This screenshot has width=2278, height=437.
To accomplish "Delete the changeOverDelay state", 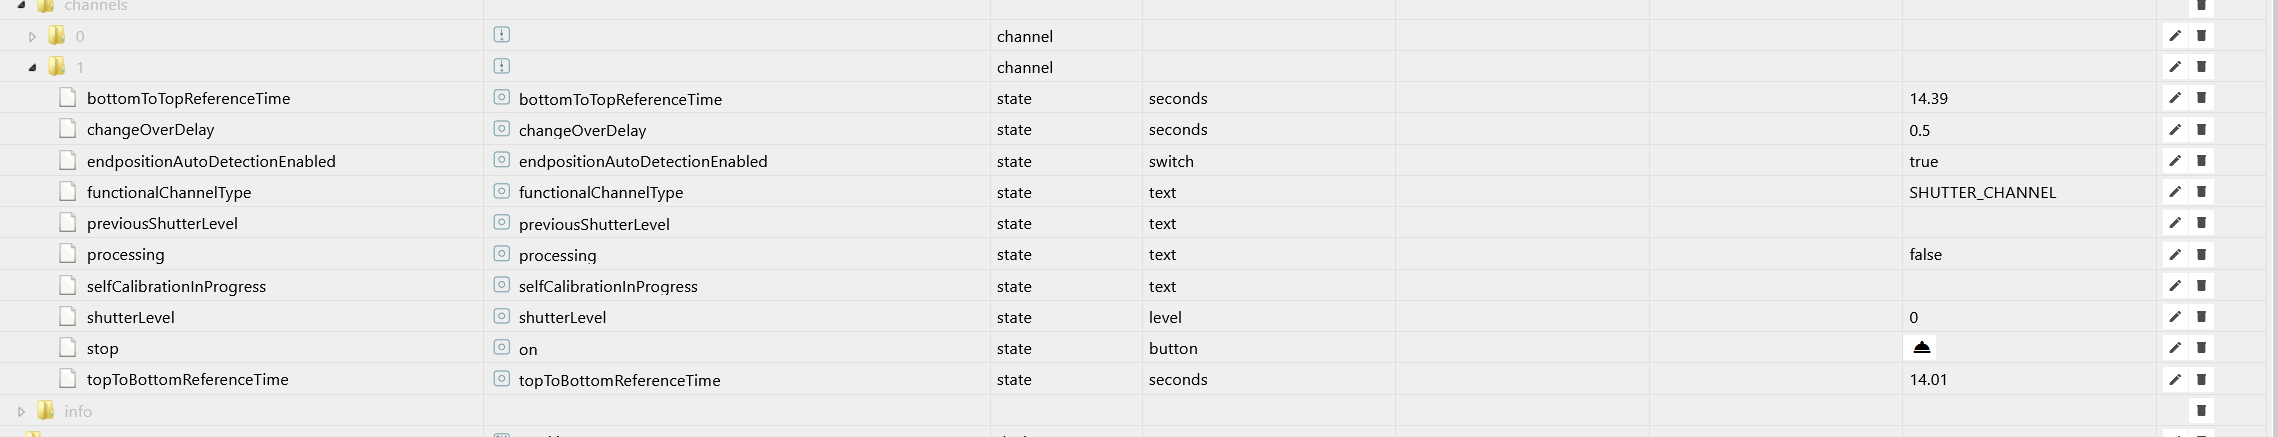I will [2201, 129].
